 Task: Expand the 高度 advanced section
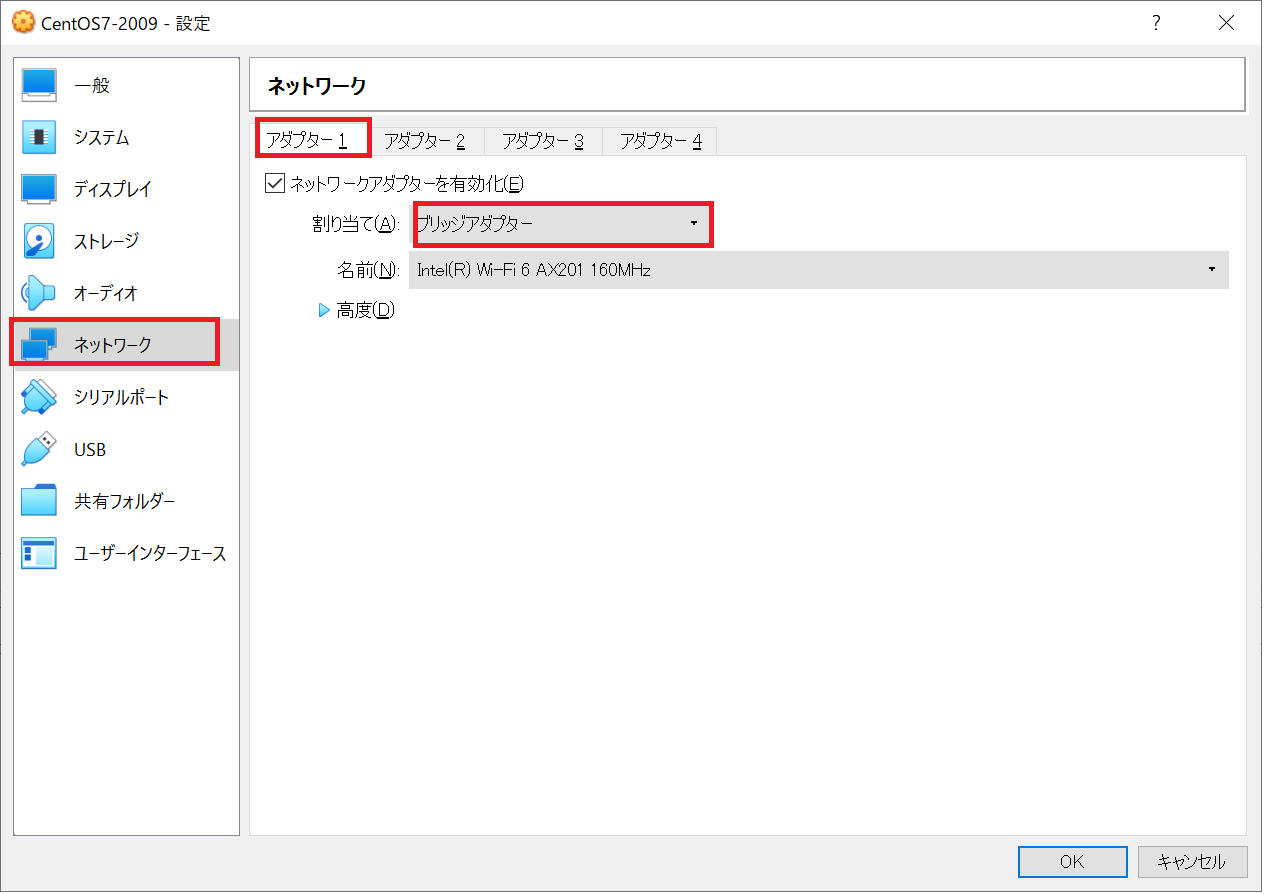pos(356,310)
